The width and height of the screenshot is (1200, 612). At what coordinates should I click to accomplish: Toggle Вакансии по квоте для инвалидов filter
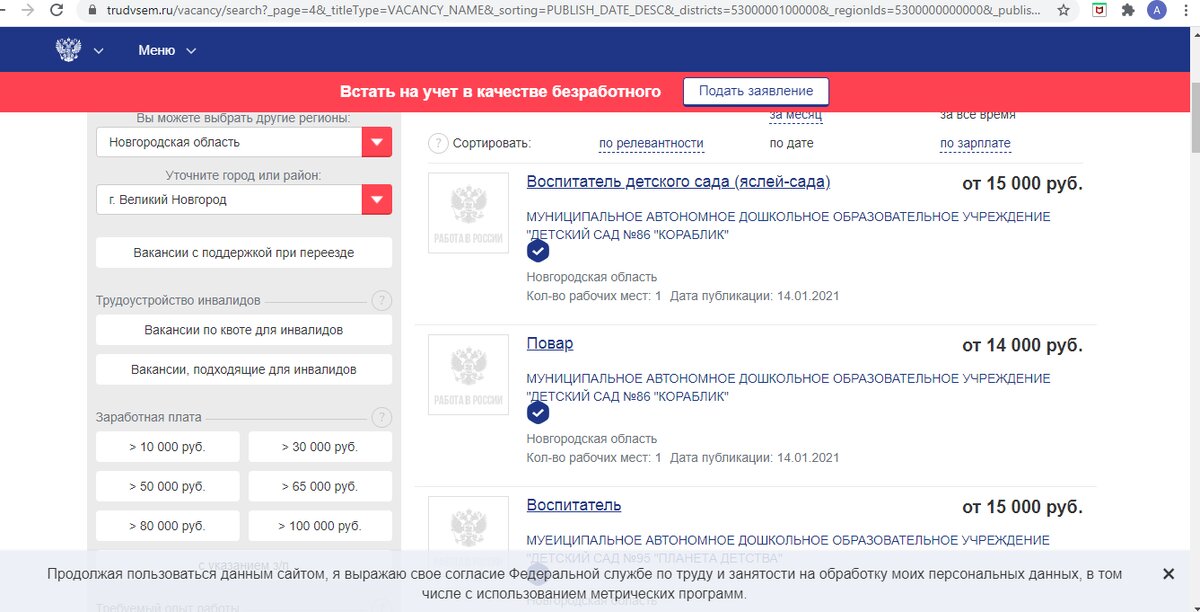coord(243,330)
